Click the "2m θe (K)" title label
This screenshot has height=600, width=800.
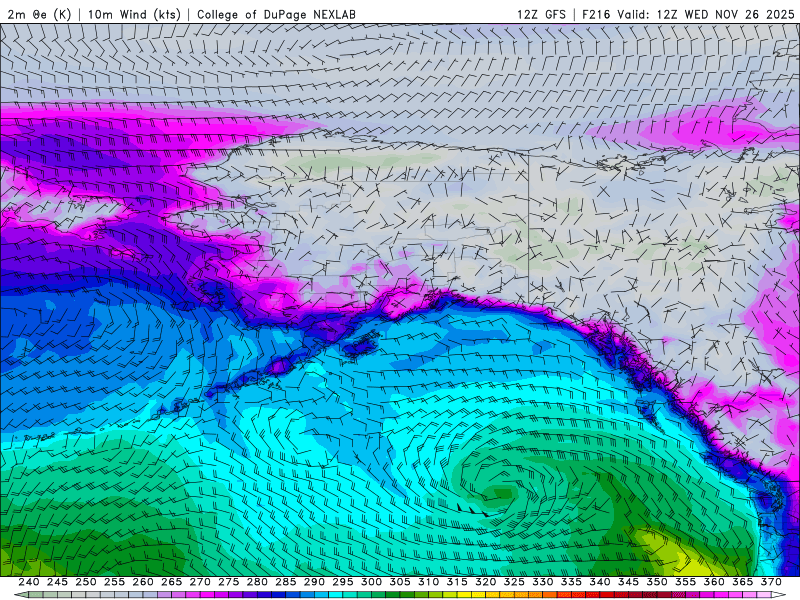[x=39, y=15]
